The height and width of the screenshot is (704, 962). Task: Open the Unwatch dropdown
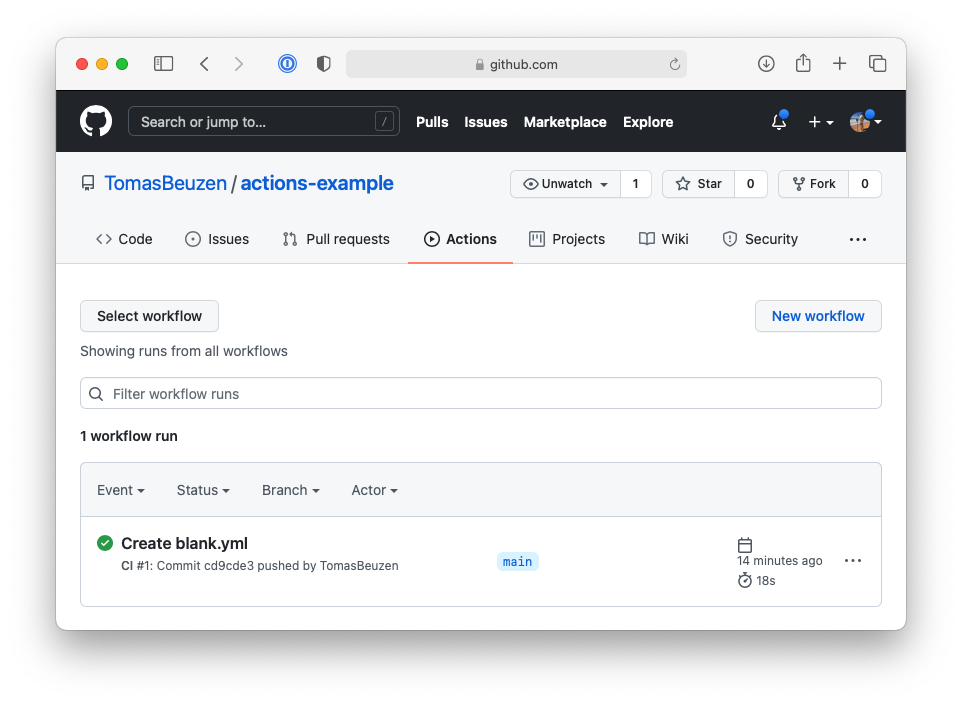click(565, 184)
